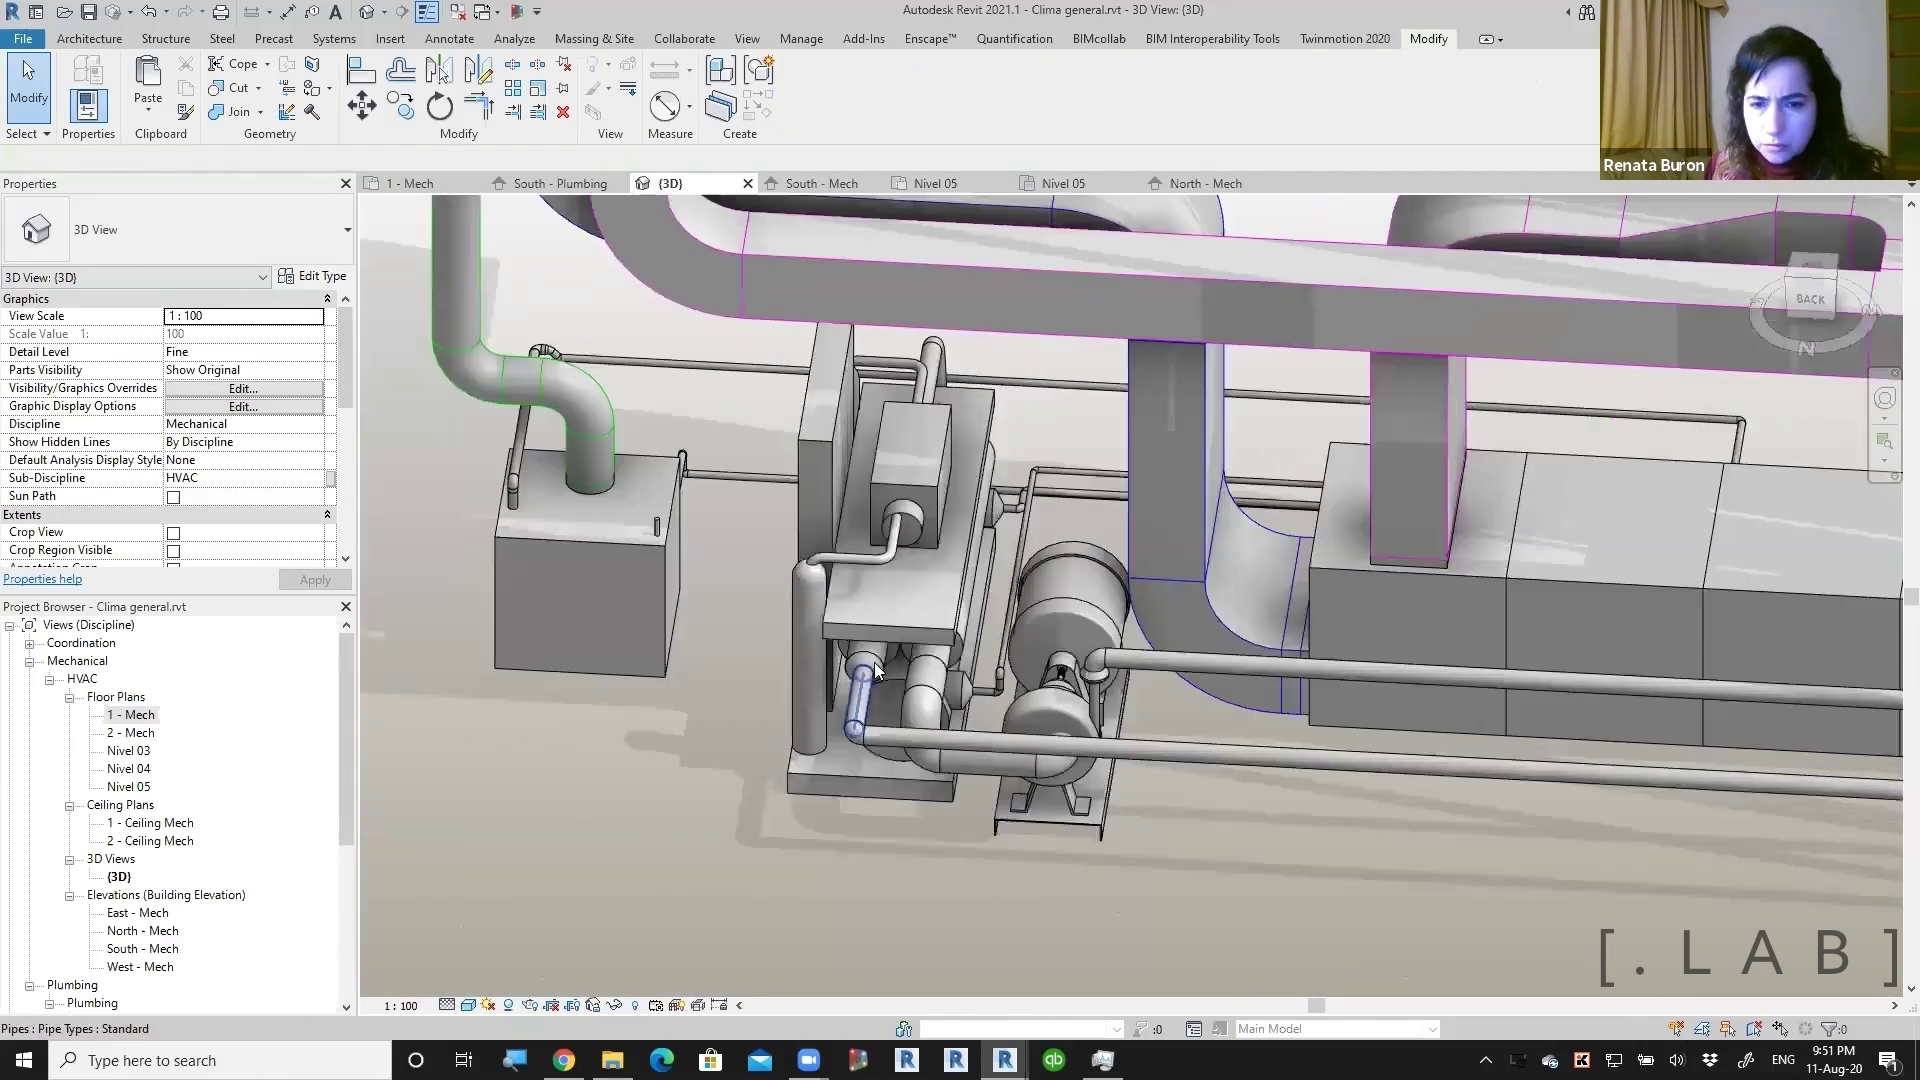This screenshot has height=1080, width=1920.
Task: Collapse the Floor Plans tree node
Action: pyautogui.click(x=70, y=697)
